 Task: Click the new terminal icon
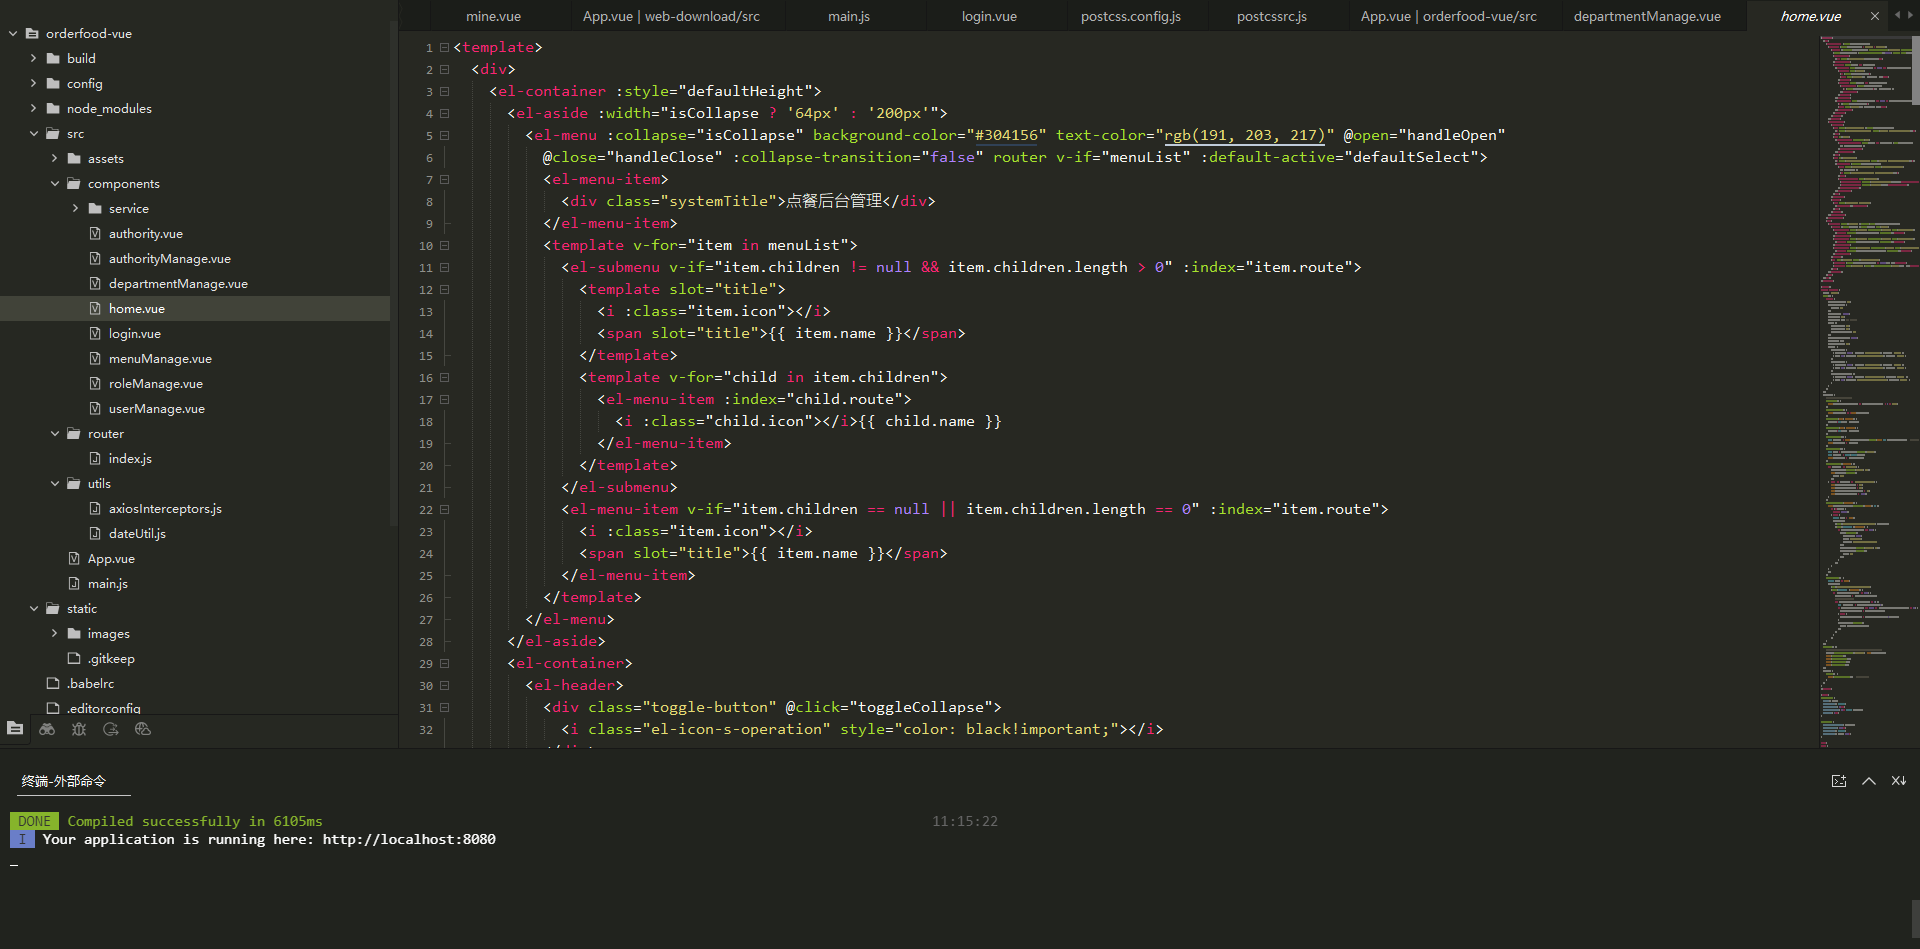pos(1839,781)
